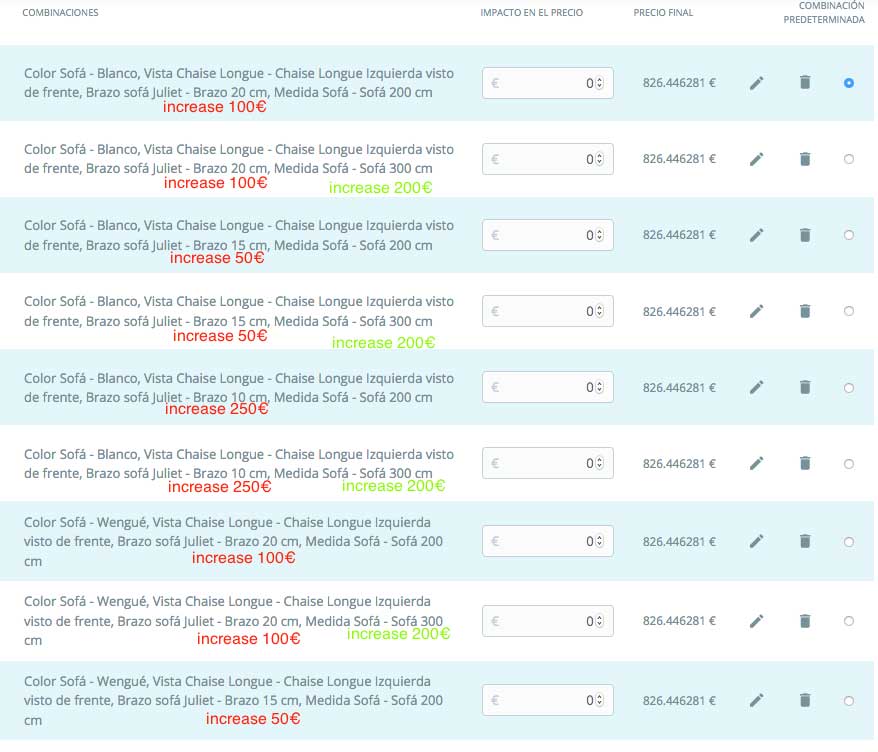Image resolution: width=878 pixels, height=752 pixels.
Task: Edit the Wengué Brazo 20 cm Sofá 300 cm combination
Action: (756, 621)
